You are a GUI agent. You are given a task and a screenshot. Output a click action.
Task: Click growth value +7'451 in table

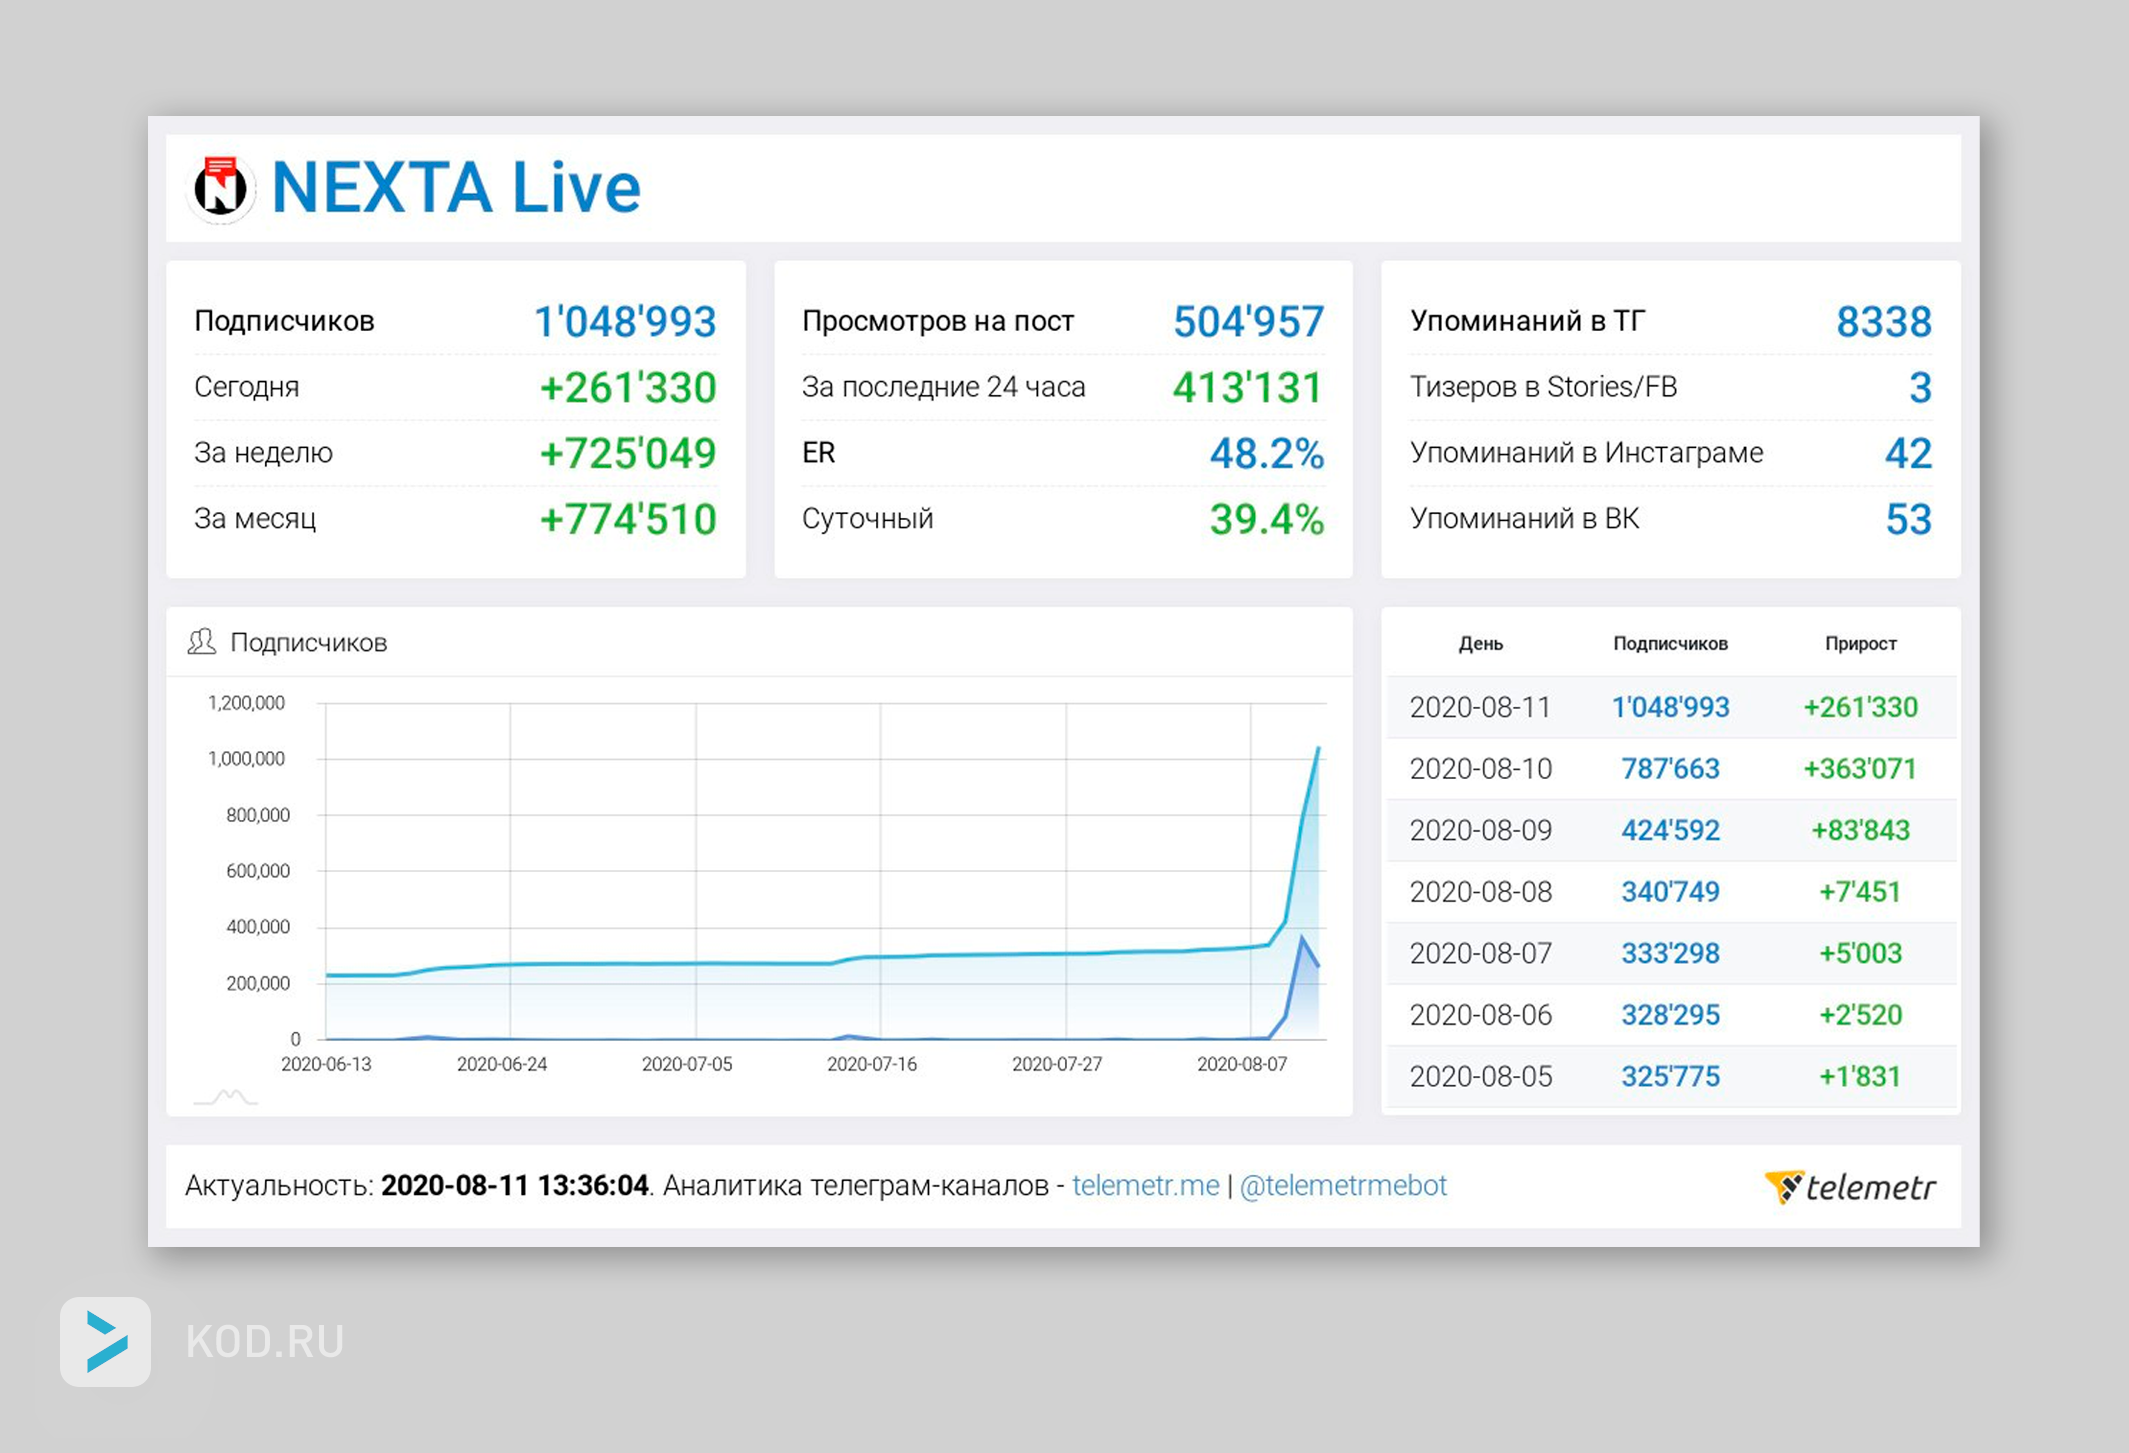pos(1860,891)
